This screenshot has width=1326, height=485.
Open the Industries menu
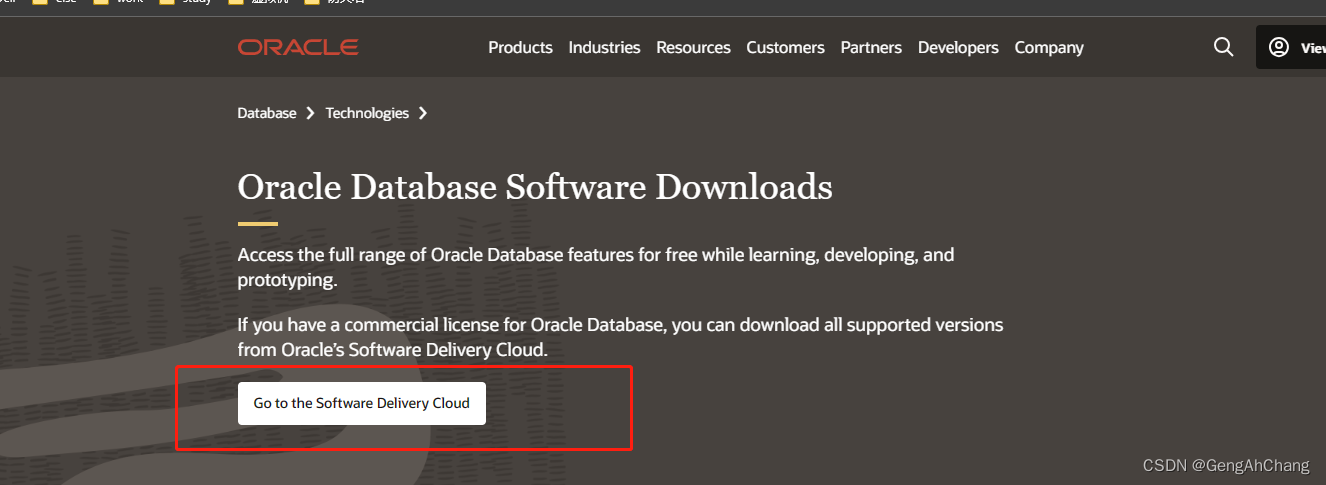[604, 47]
